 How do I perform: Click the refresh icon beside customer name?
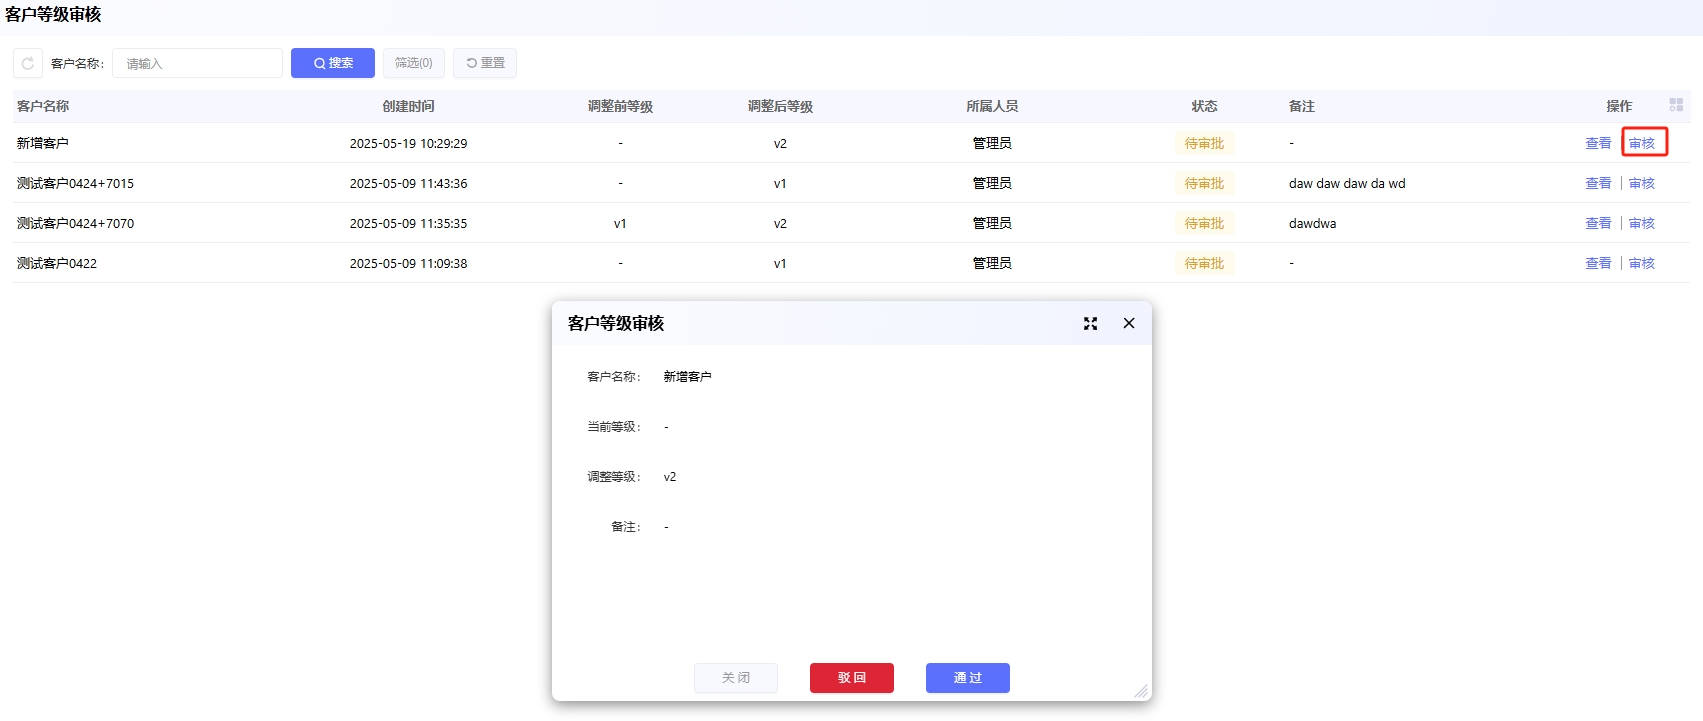click(28, 63)
